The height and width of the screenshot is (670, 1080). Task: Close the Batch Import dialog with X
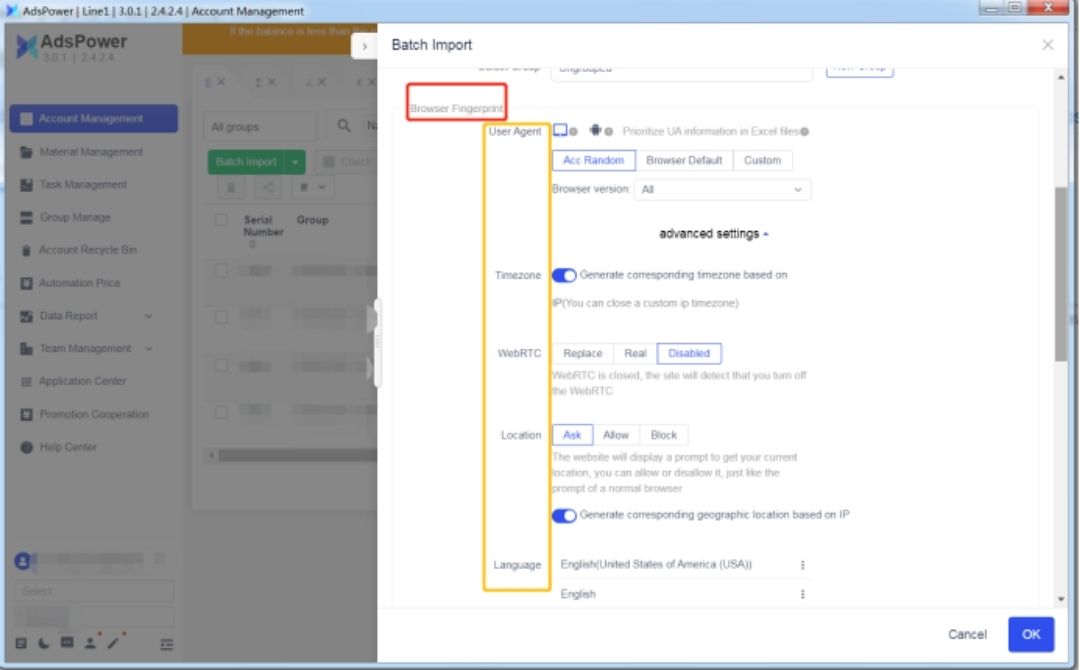[1047, 45]
